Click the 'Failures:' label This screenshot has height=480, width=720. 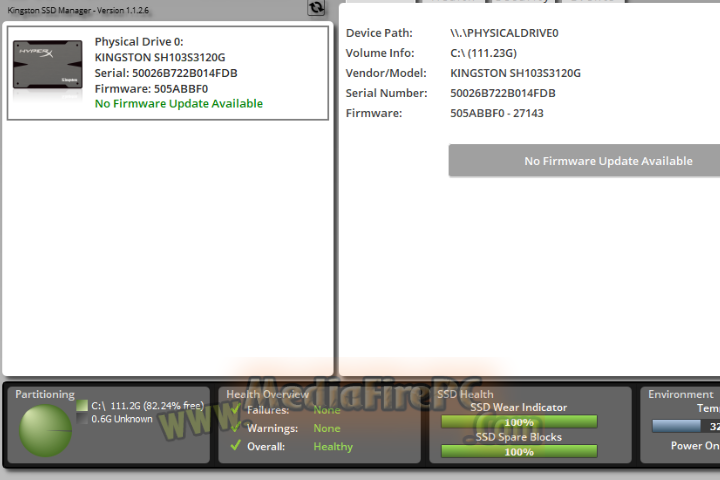[268, 410]
